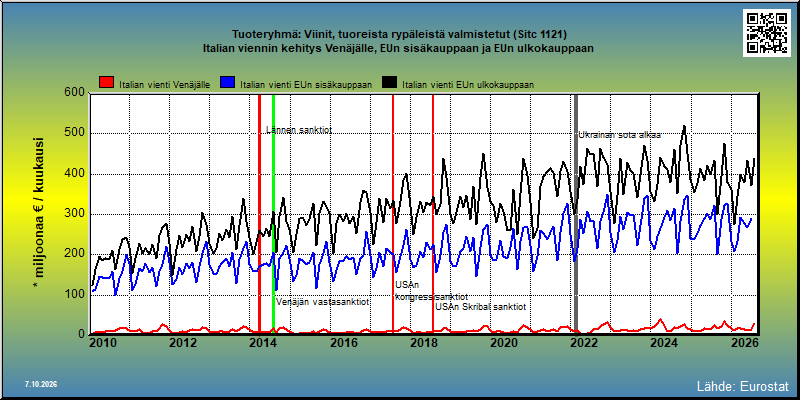Click the chart title 'Tuoteryhmä: Viinit'
The height and width of the screenshot is (400, 800).
(x=399, y=35)
